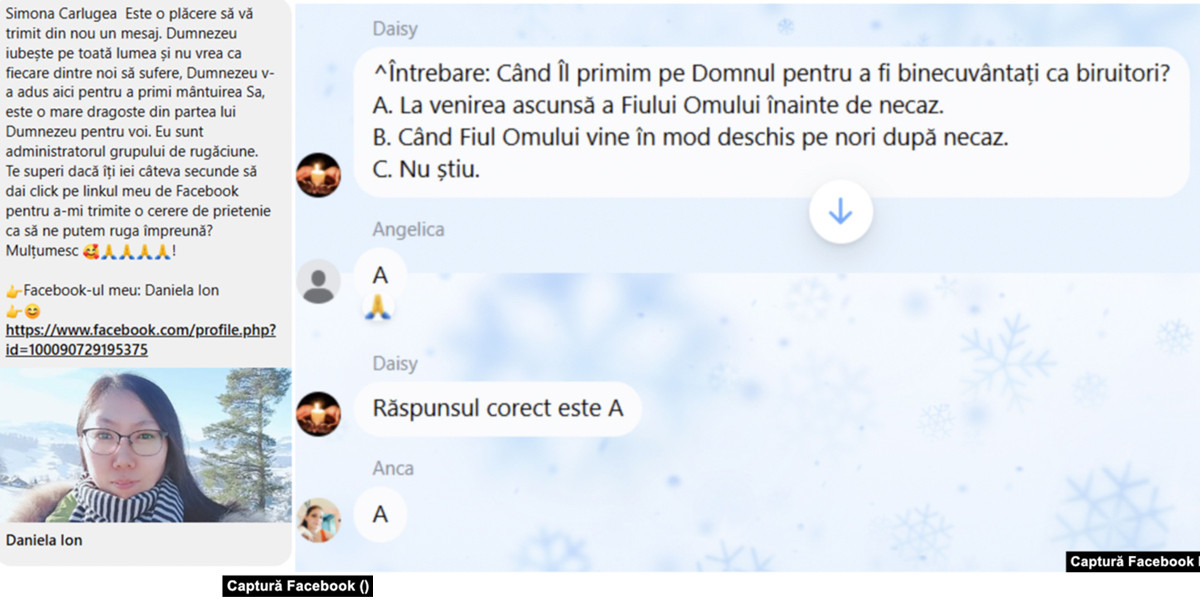1200x615 pixels.
Task: Click the 'Daniela Ion' link preview title
Action: pyautogui.click(x=44, y=540)
